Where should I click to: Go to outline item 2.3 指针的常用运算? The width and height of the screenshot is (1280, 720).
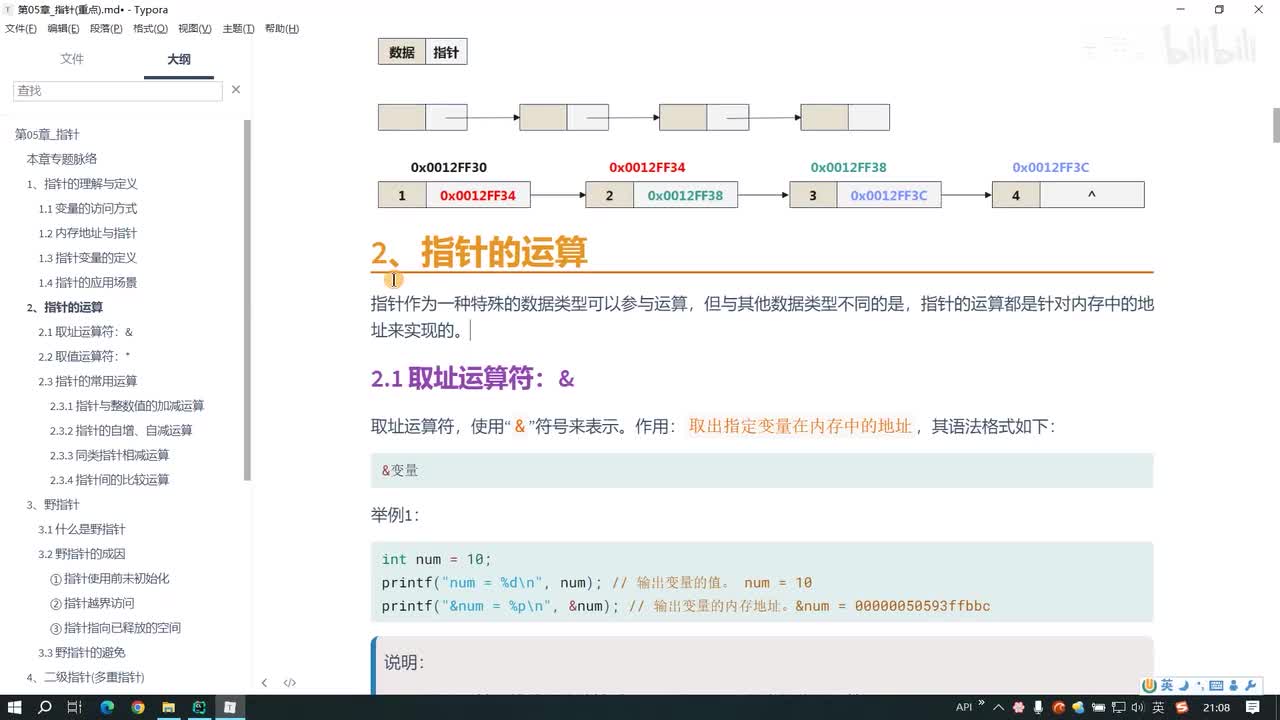pos(88,381)
